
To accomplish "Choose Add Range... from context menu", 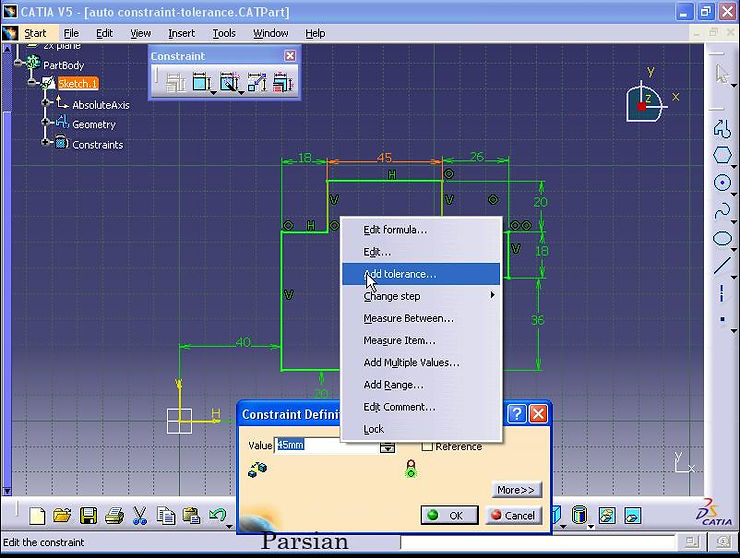I will coord(420,385).
